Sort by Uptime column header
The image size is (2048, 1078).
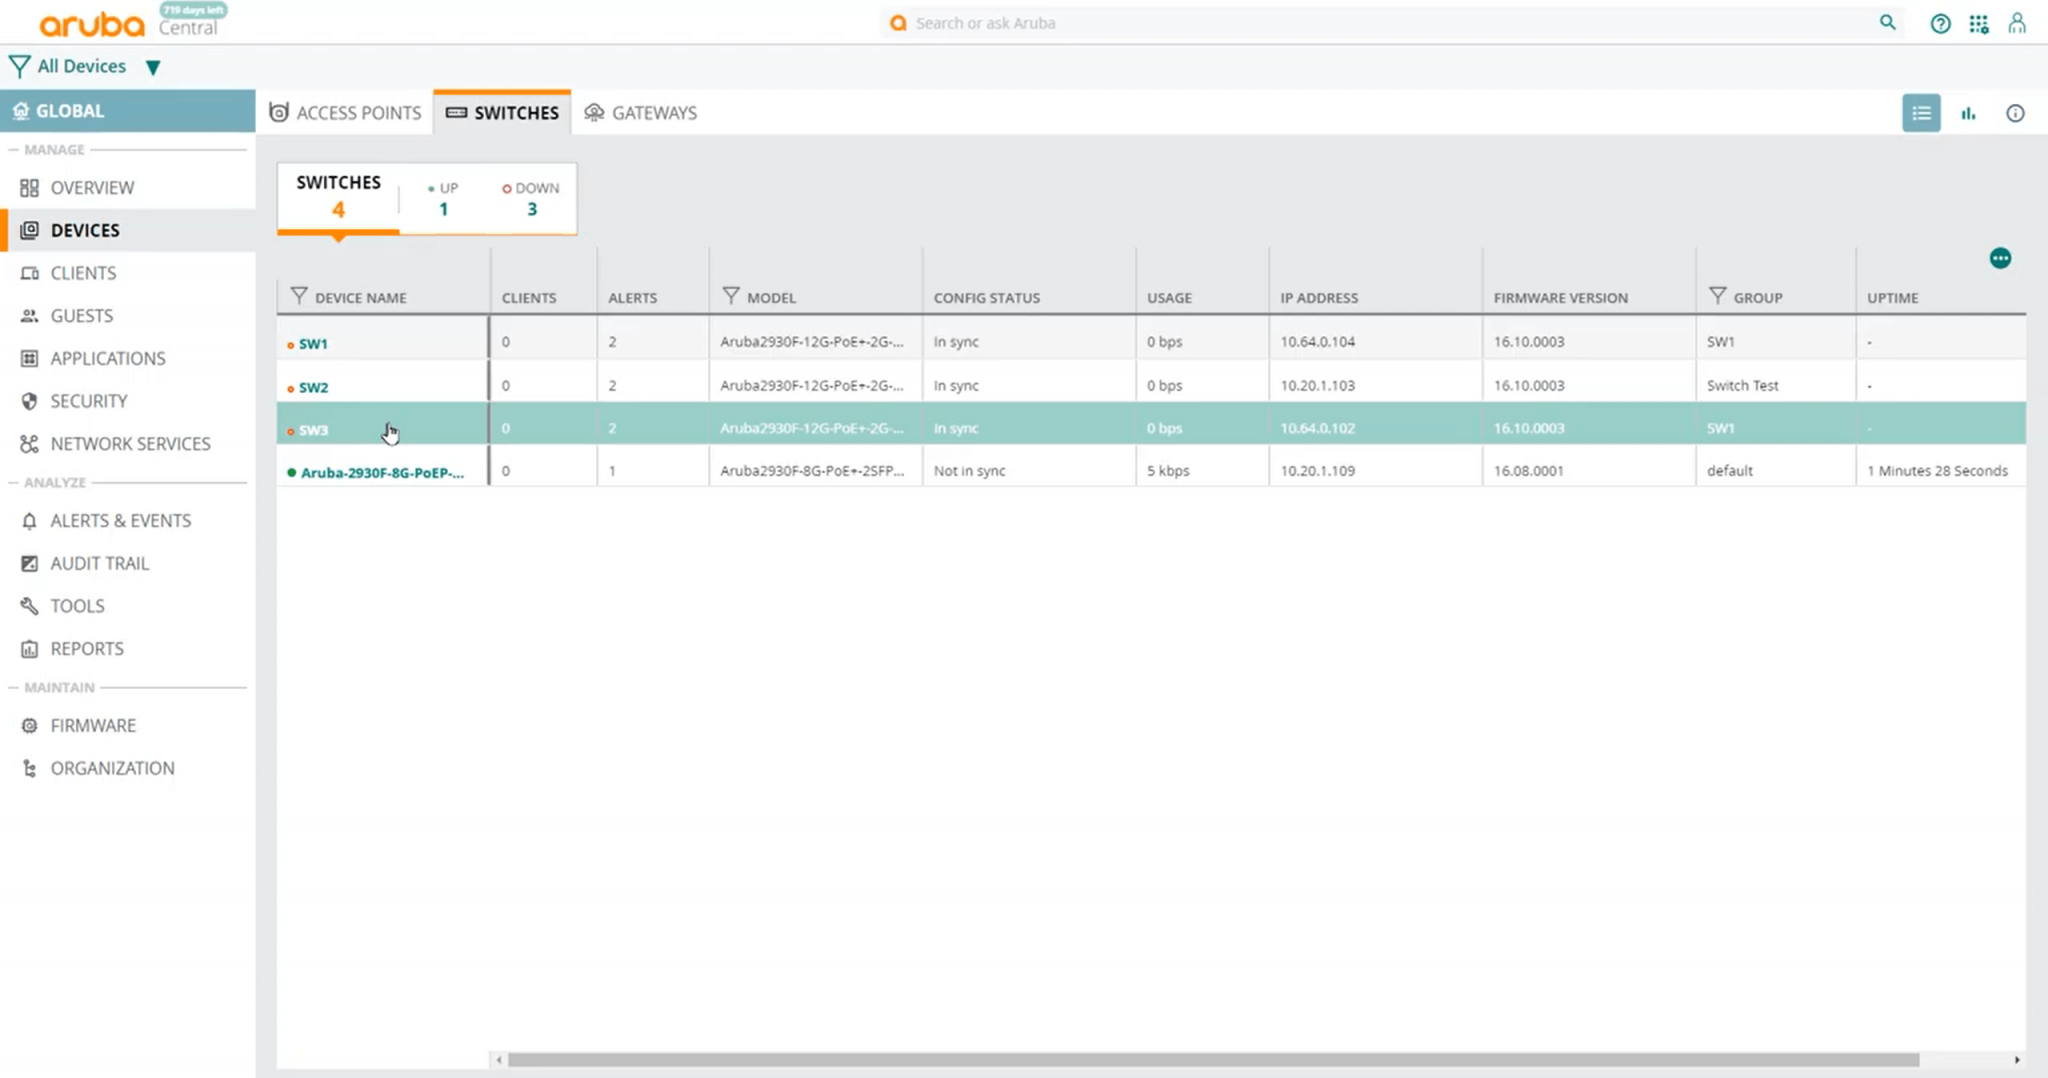click(x=1893, y=298)
